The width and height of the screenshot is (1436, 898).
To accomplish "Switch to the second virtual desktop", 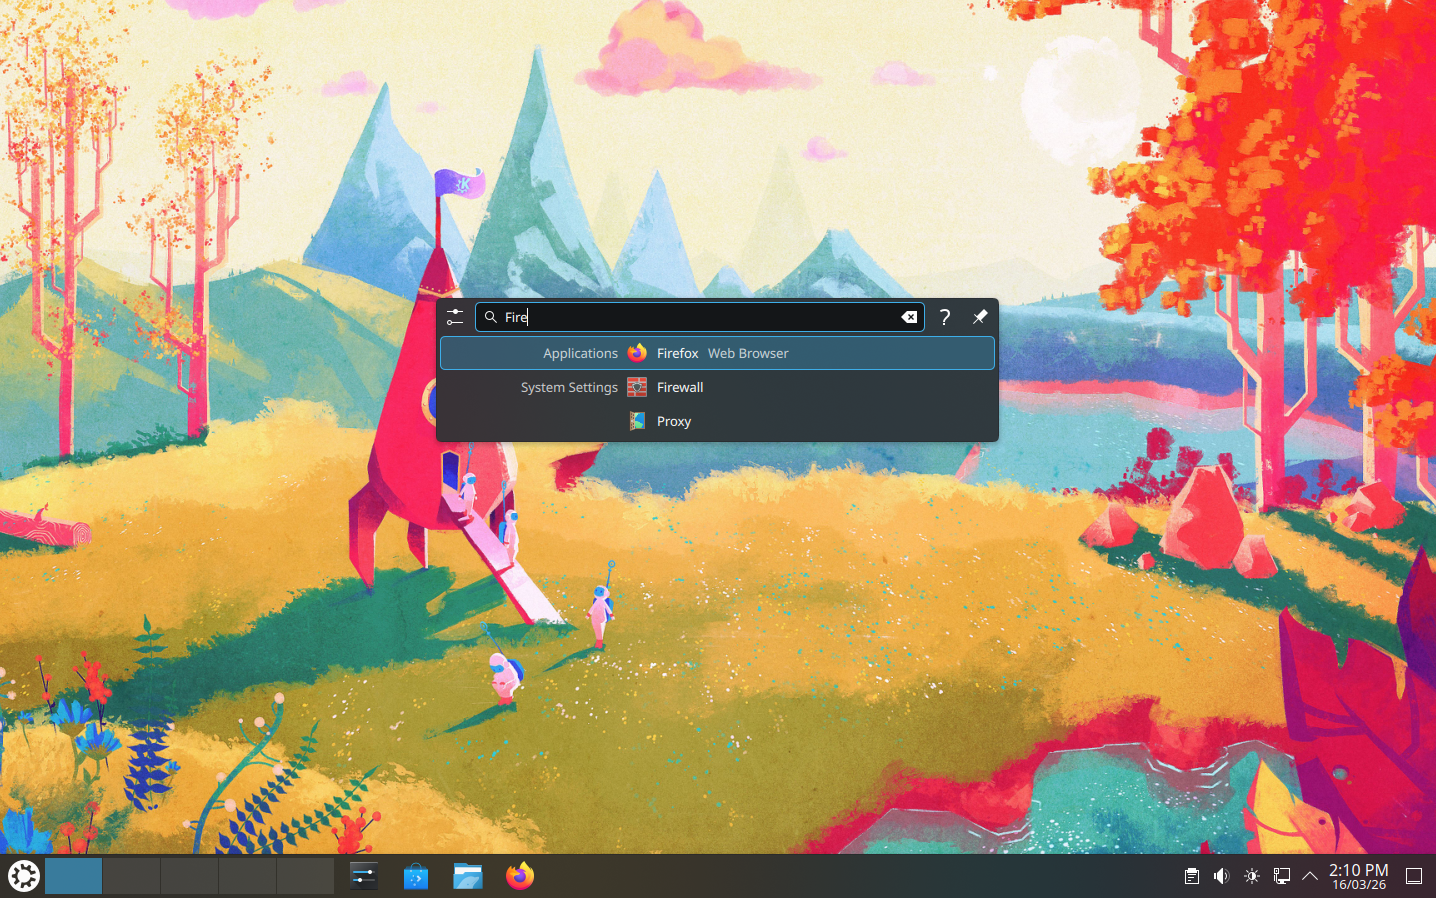I will [131, 876].
